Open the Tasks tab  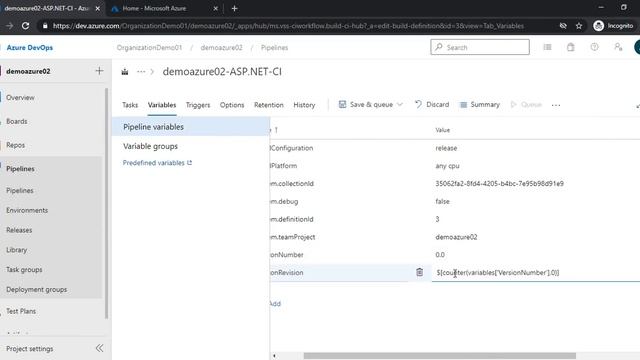[130, 105]
